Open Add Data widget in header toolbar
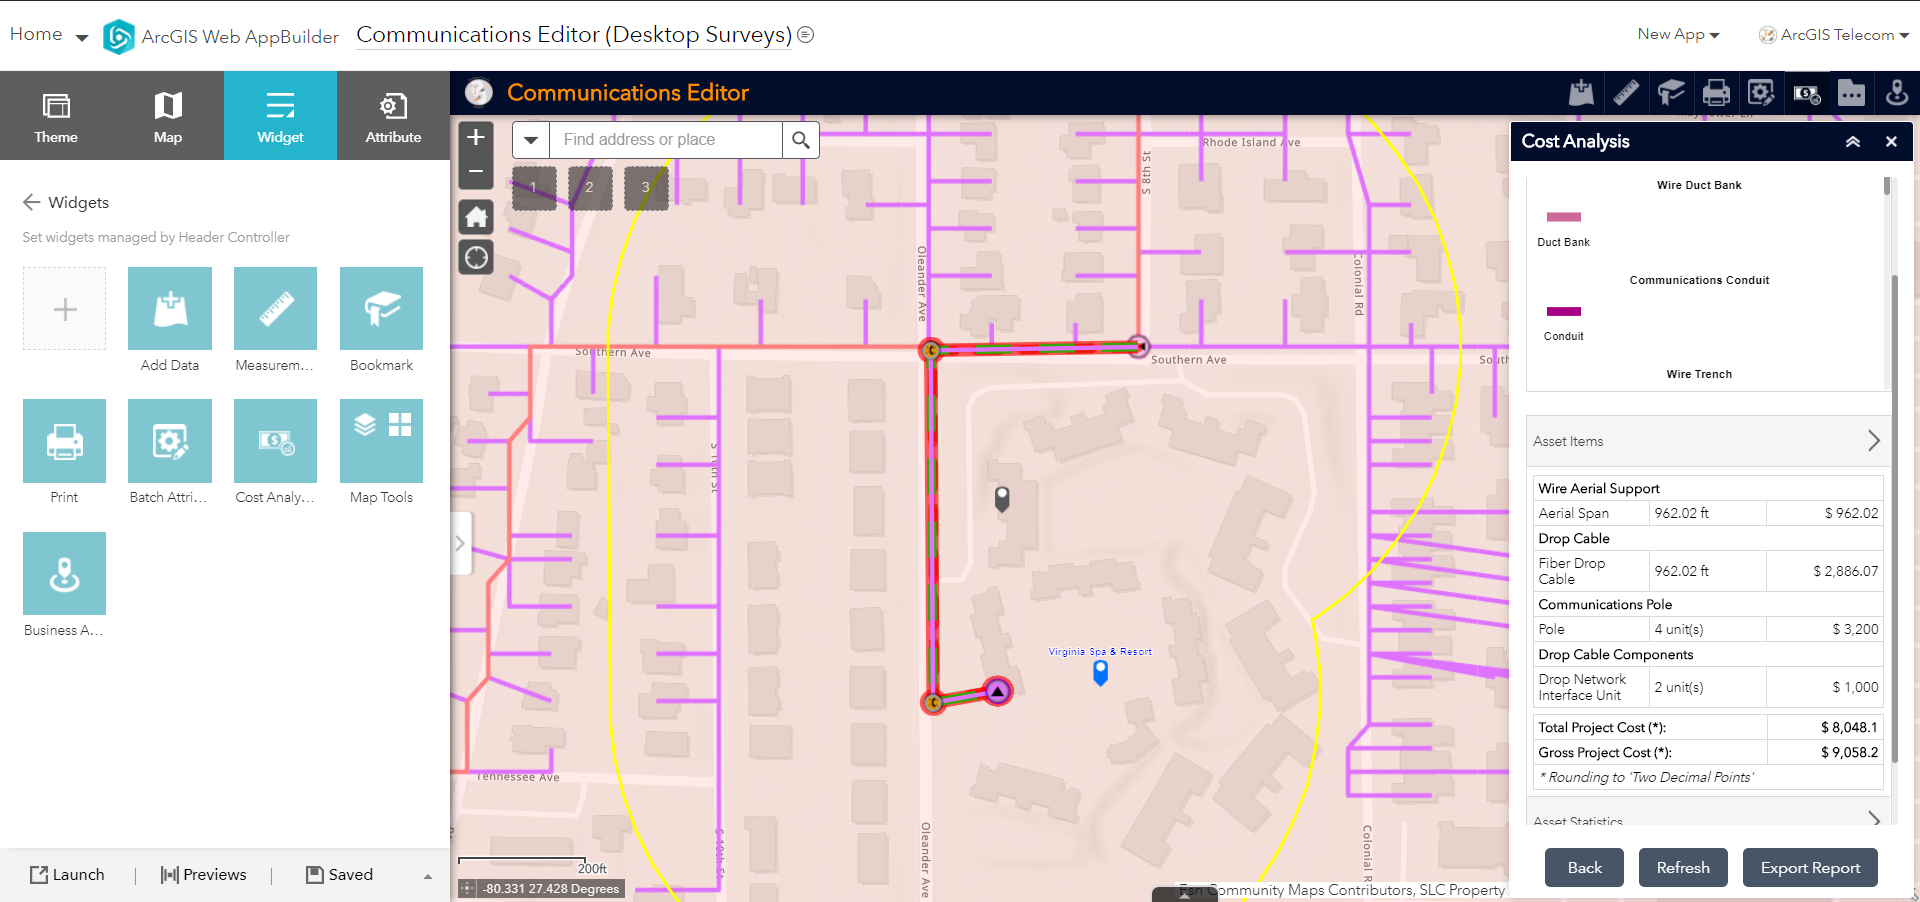The height and width of the screenshot is (902, 1920). pyautogui.click(x=1581, y=93)
